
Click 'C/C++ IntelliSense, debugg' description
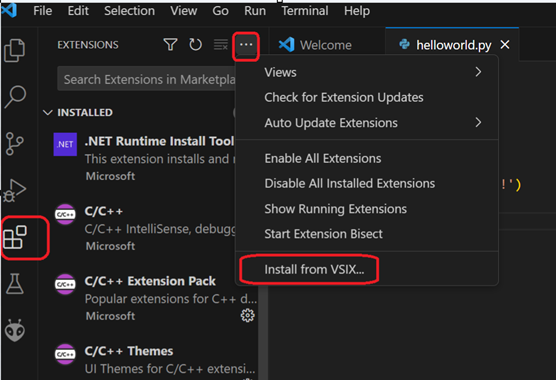(x=160, y=229)
